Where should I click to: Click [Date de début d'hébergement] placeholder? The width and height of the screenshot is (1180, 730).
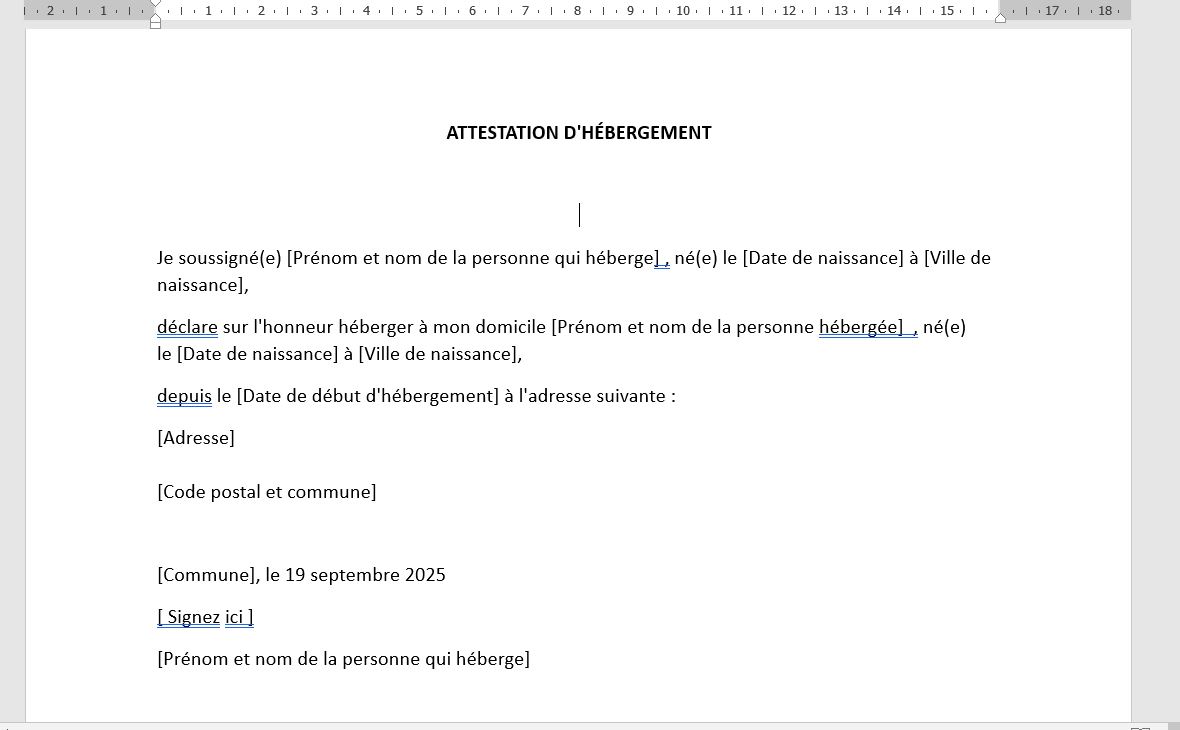pyautogui.click(x=367, y=396)
